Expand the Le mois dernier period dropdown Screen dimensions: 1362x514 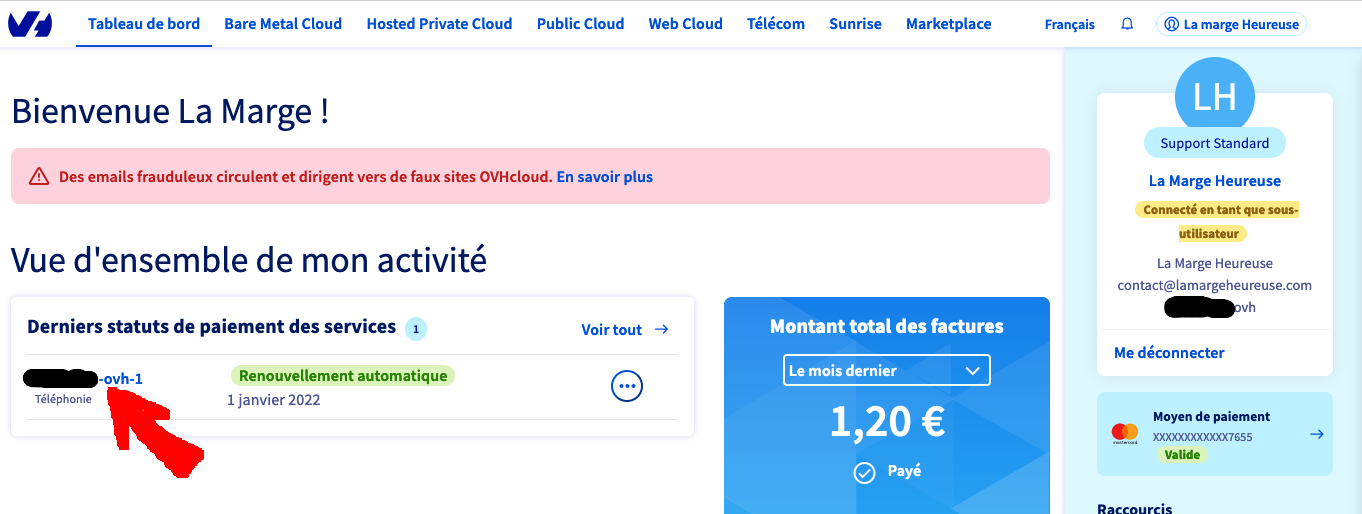886,370
